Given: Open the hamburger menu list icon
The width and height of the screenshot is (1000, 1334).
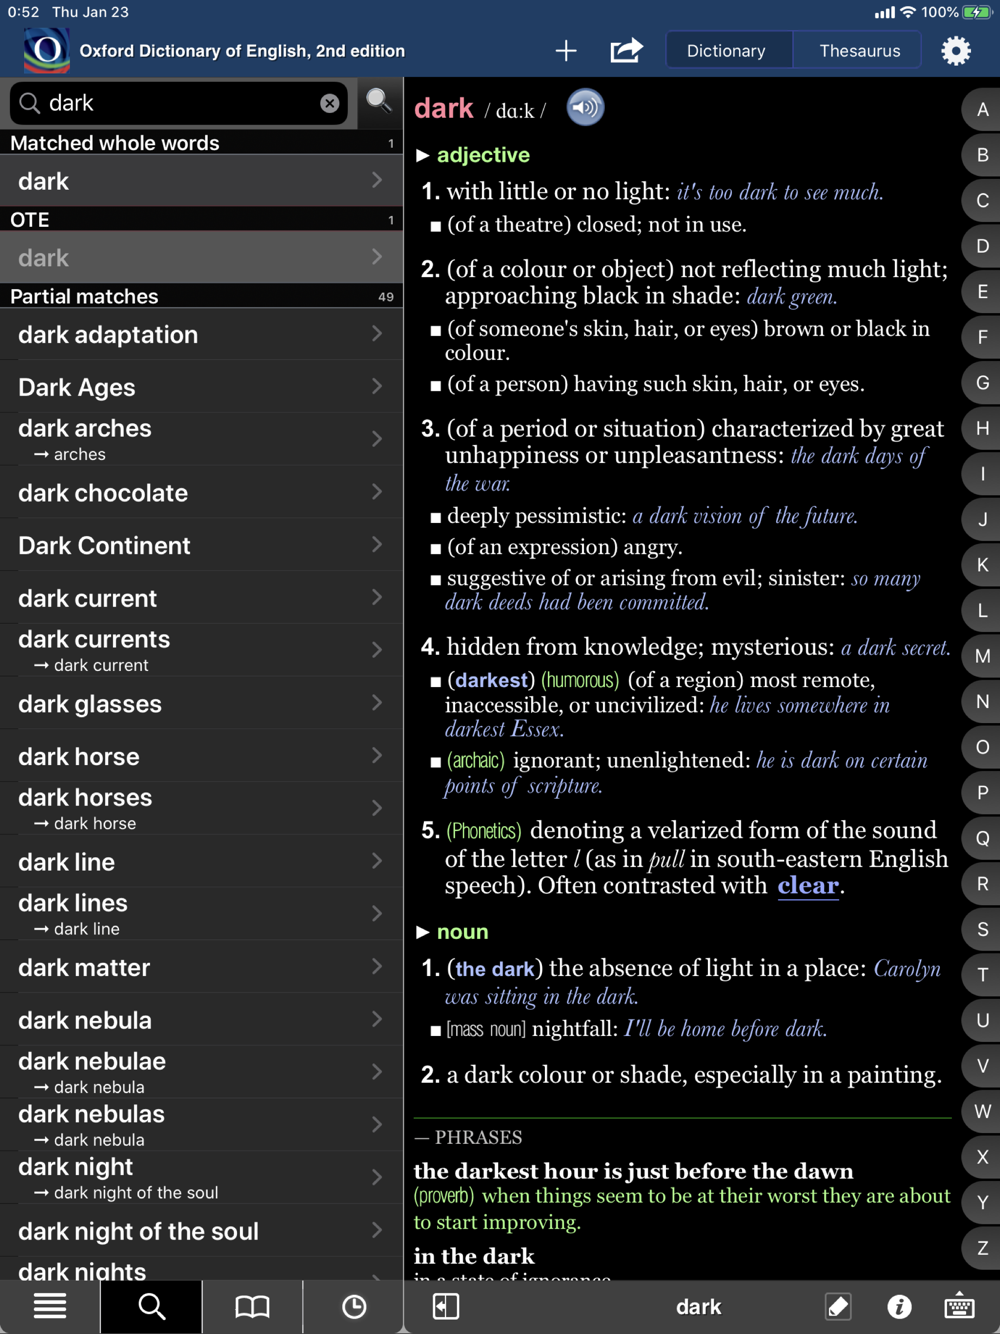Looking at the screenshot, I should 50,1306.
